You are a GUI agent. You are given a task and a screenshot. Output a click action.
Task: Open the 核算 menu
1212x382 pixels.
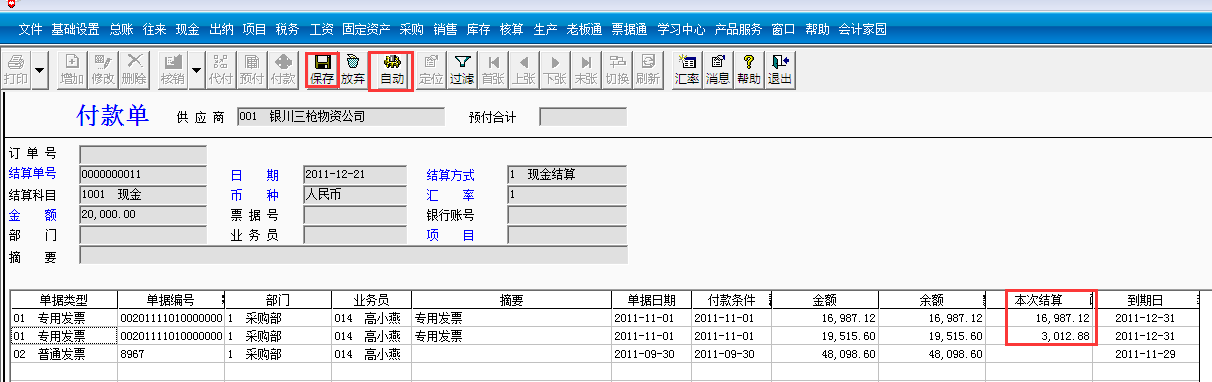pyautogui.click(x=512, y=30)
